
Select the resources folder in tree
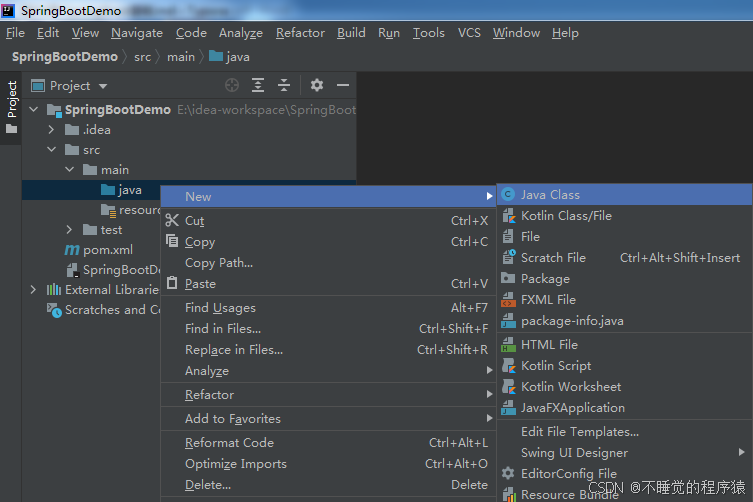tap(130, 210)
